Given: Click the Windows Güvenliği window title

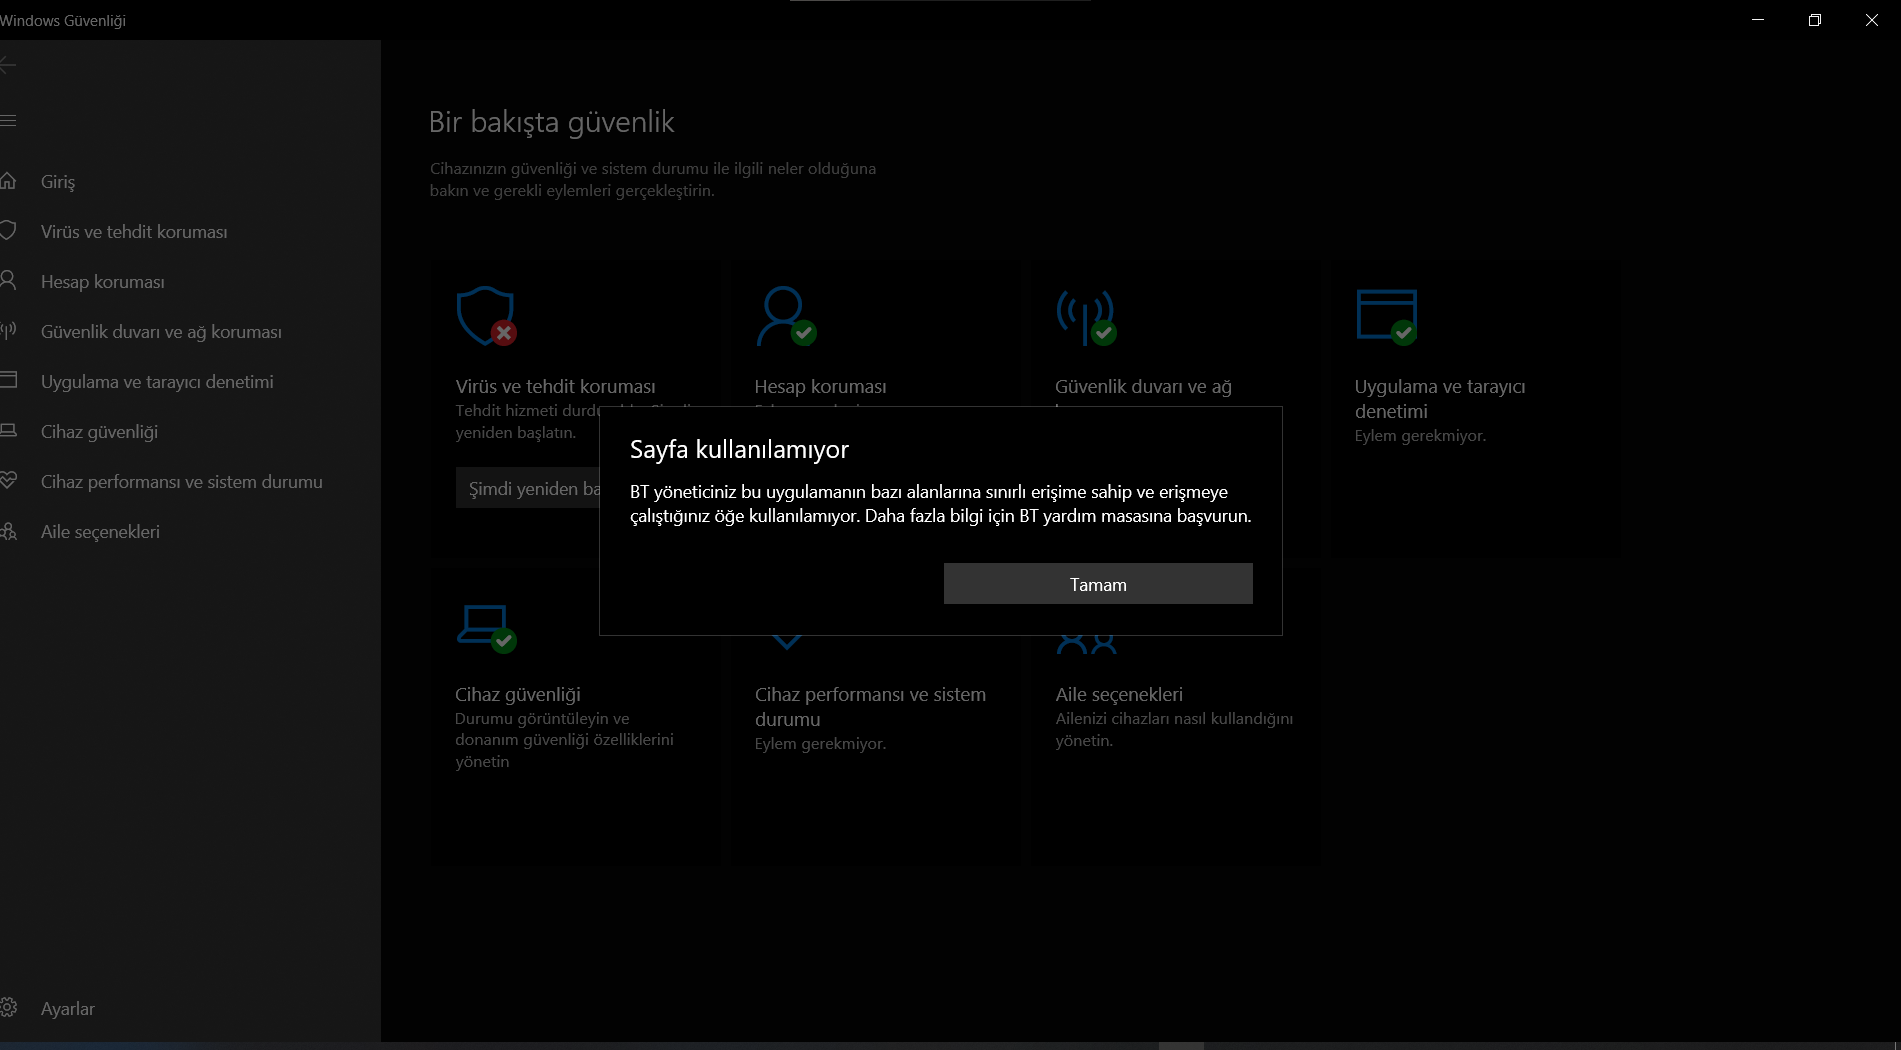Looking at the screenshot, I should pyautogui.click(x=63, y=21).
